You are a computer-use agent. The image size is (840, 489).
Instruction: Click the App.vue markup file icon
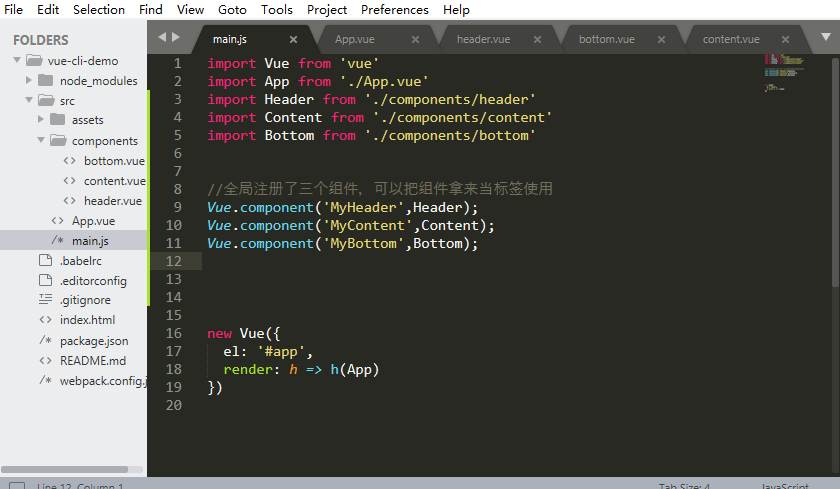click(57, 221)
